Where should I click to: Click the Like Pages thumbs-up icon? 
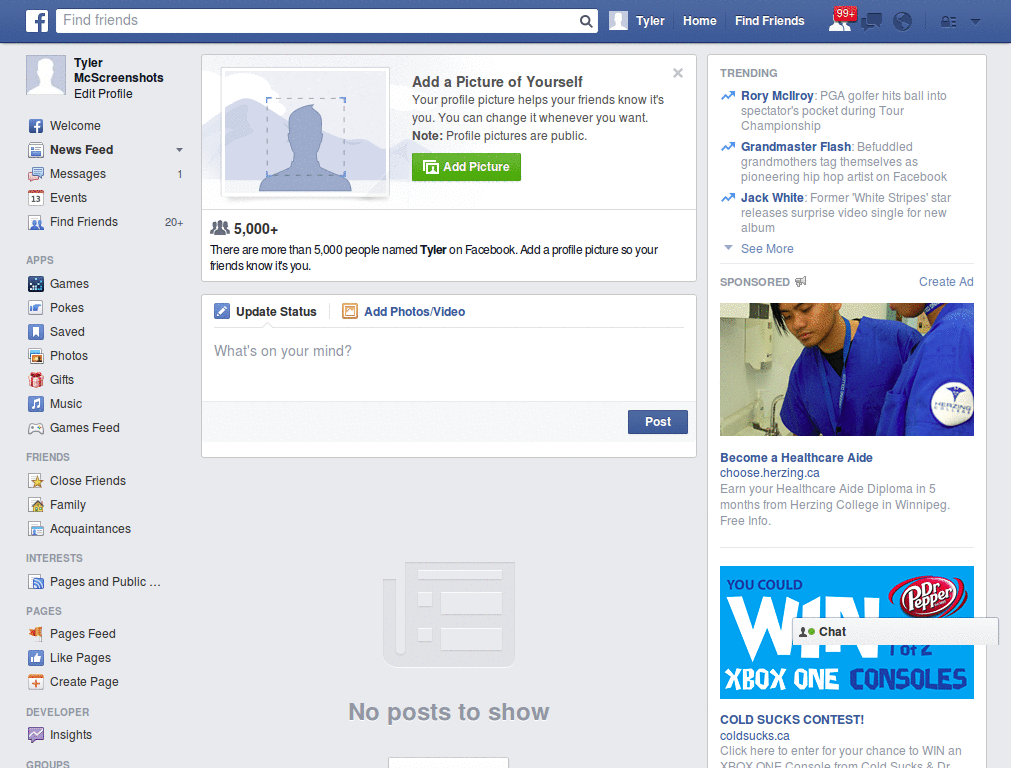36,658
